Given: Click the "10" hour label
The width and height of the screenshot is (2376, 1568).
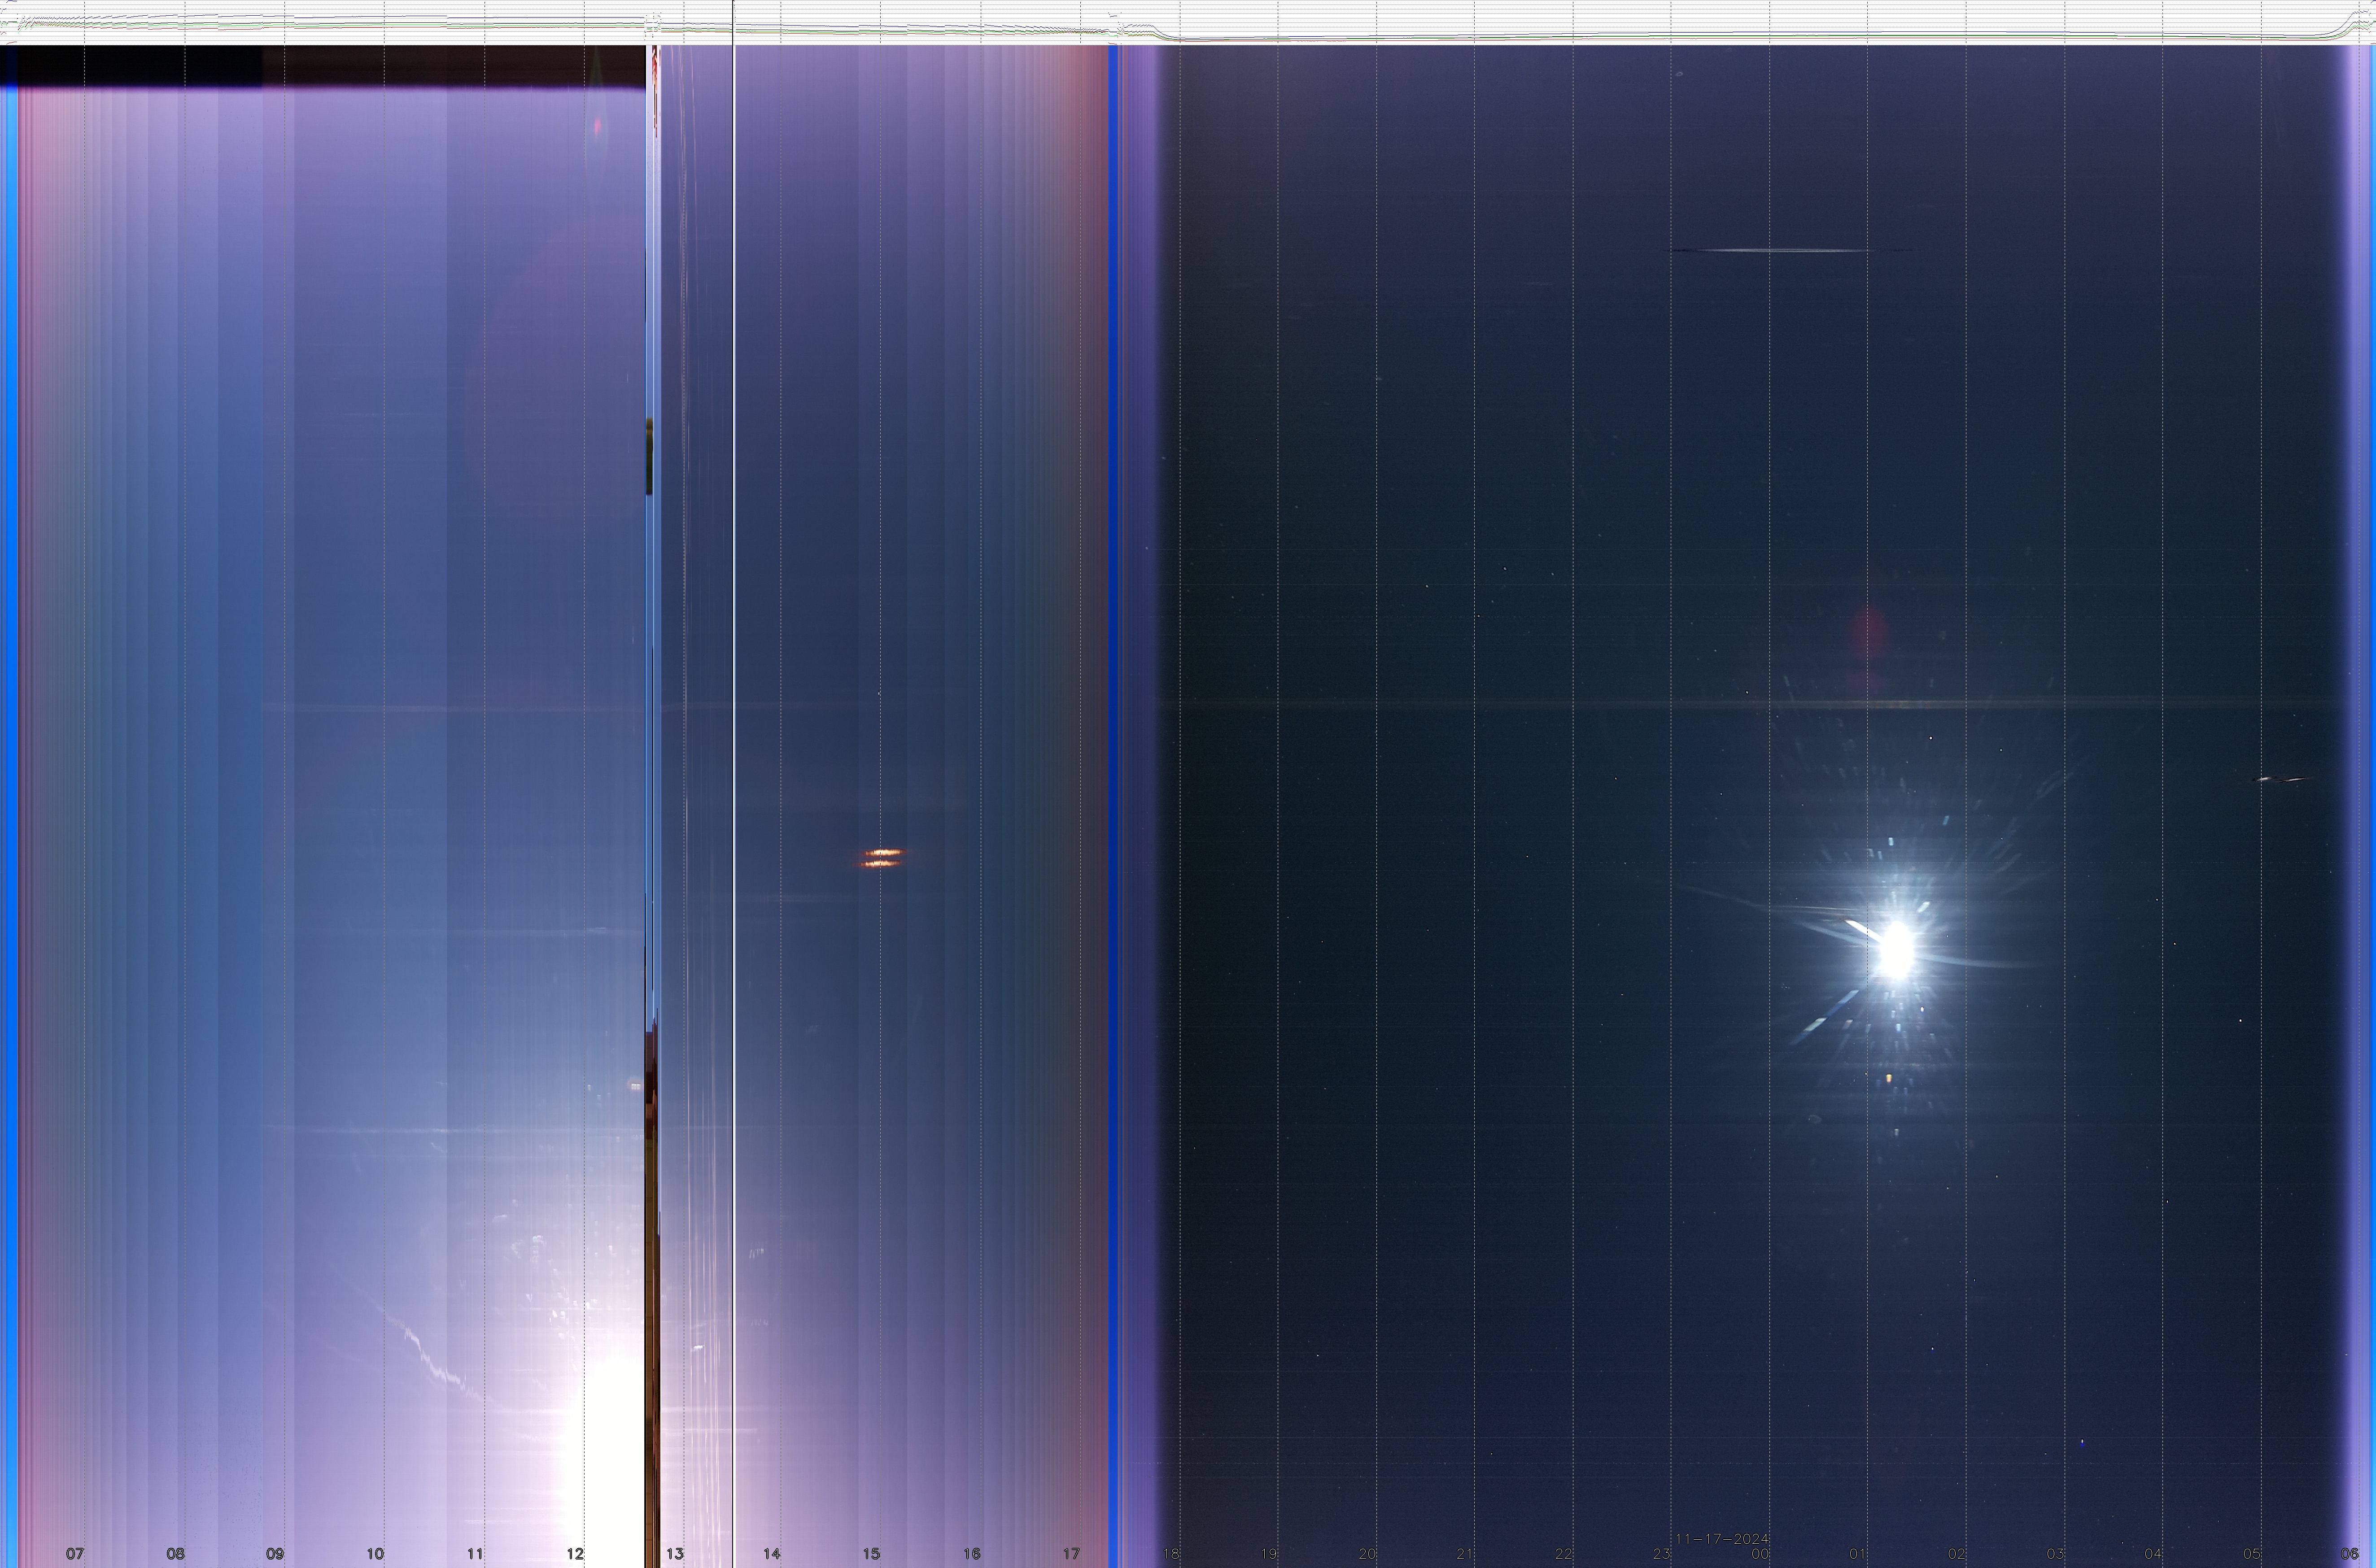Looking at the screenshot, I should pyautogui.click(x=375, y=1553).
